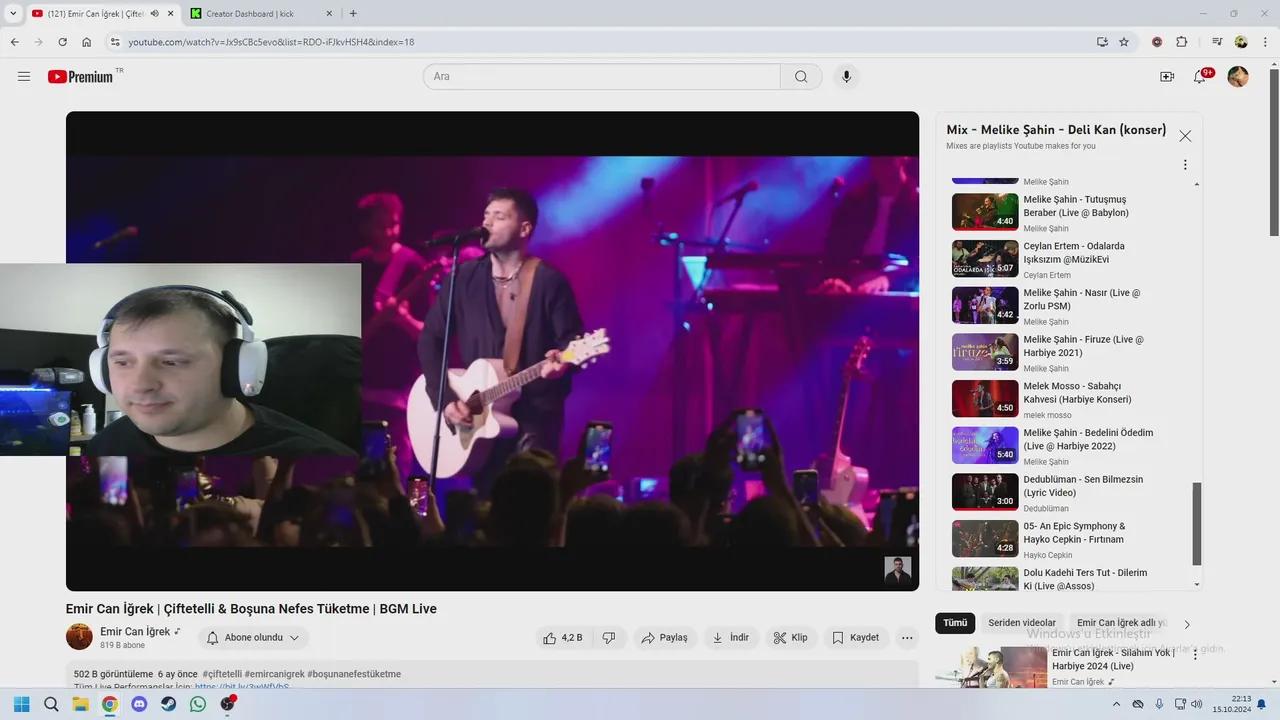Open Steam from the taskbar
The width and height of the screenshot is (1280, 720).
pyautogui.click(x=168, y=704)
